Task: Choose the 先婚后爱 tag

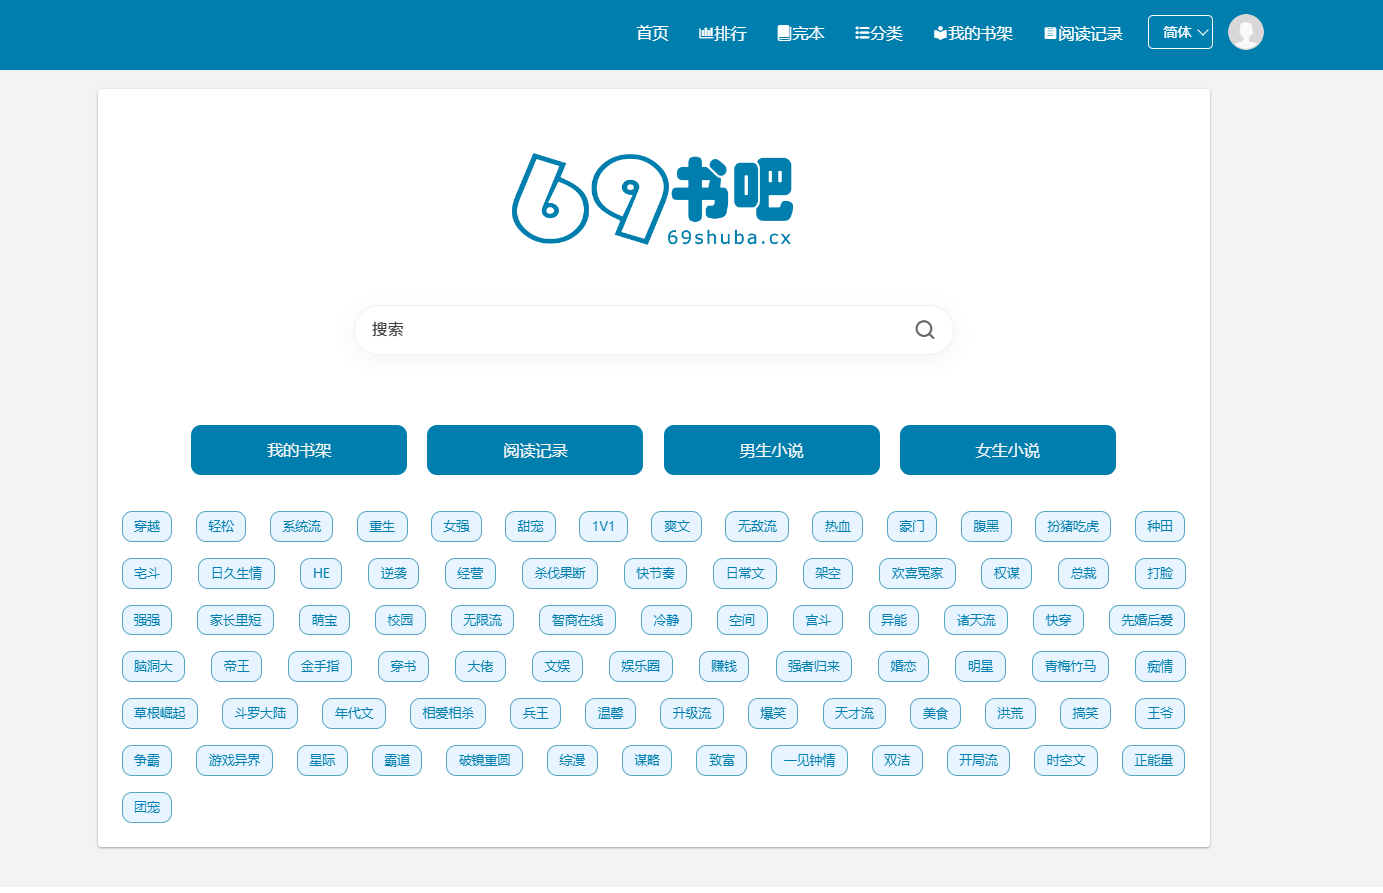Action: 1147,620
